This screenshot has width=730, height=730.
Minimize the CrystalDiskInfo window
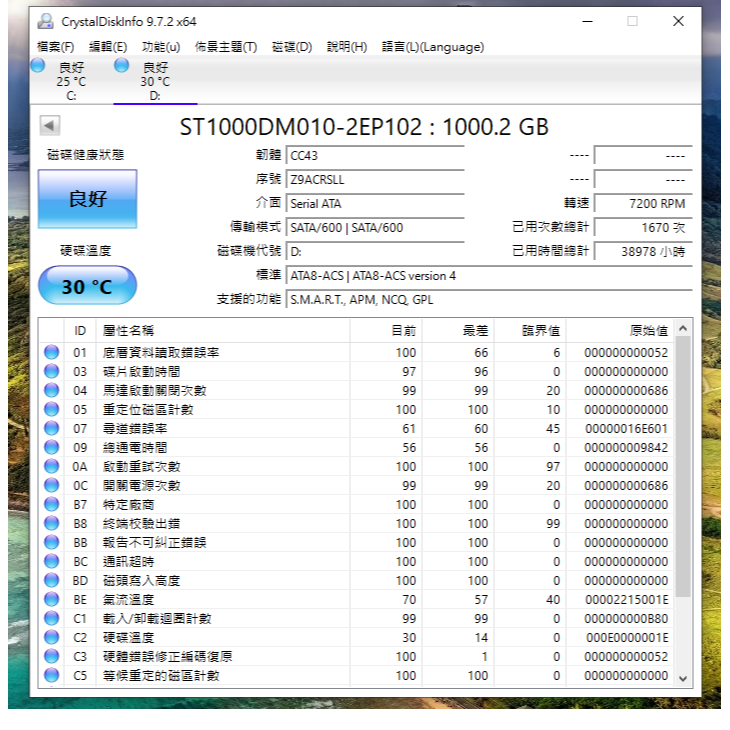point(588,21)
